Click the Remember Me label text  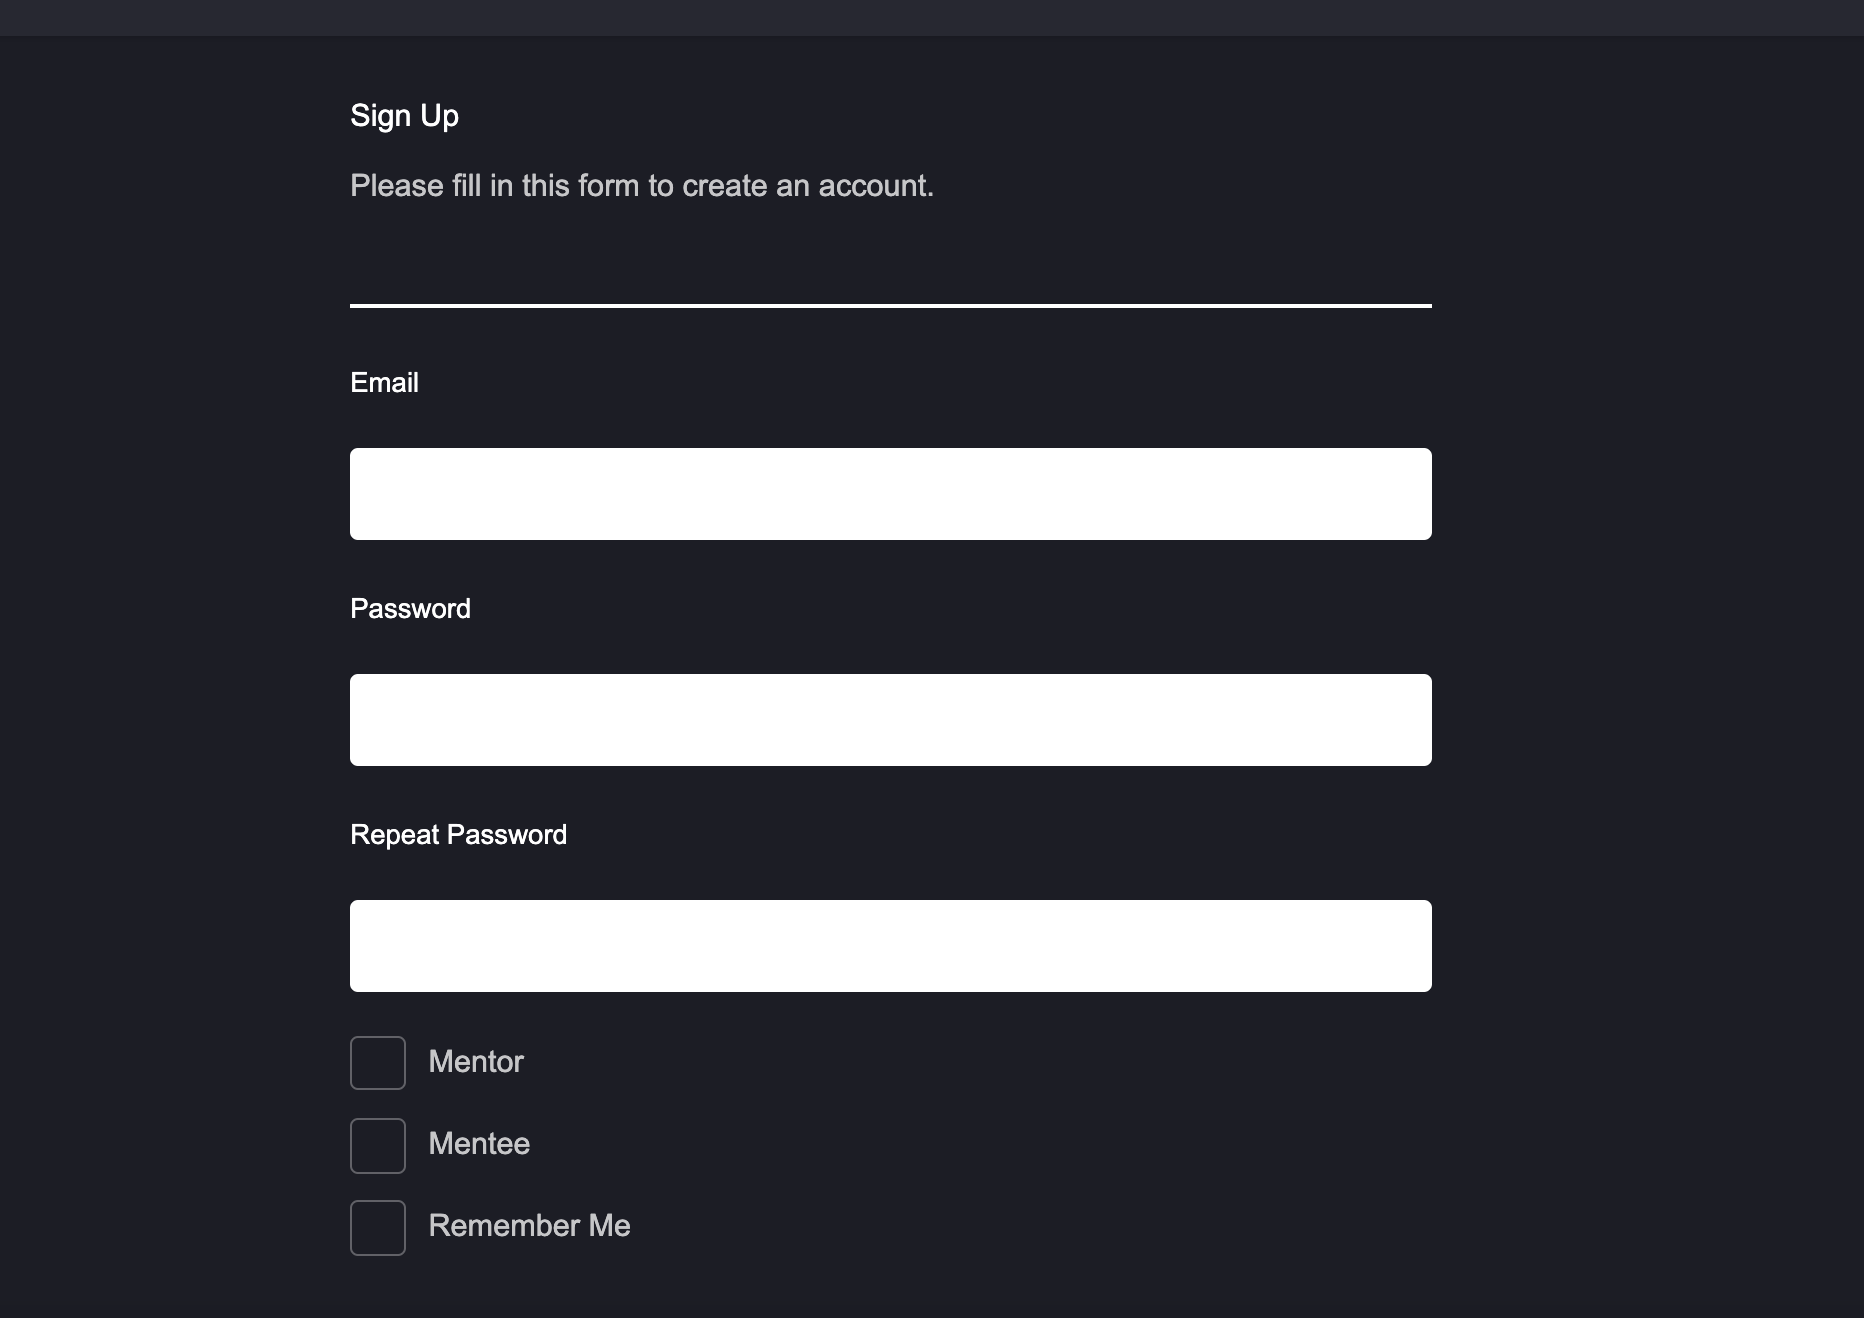tap(529, 1226)
